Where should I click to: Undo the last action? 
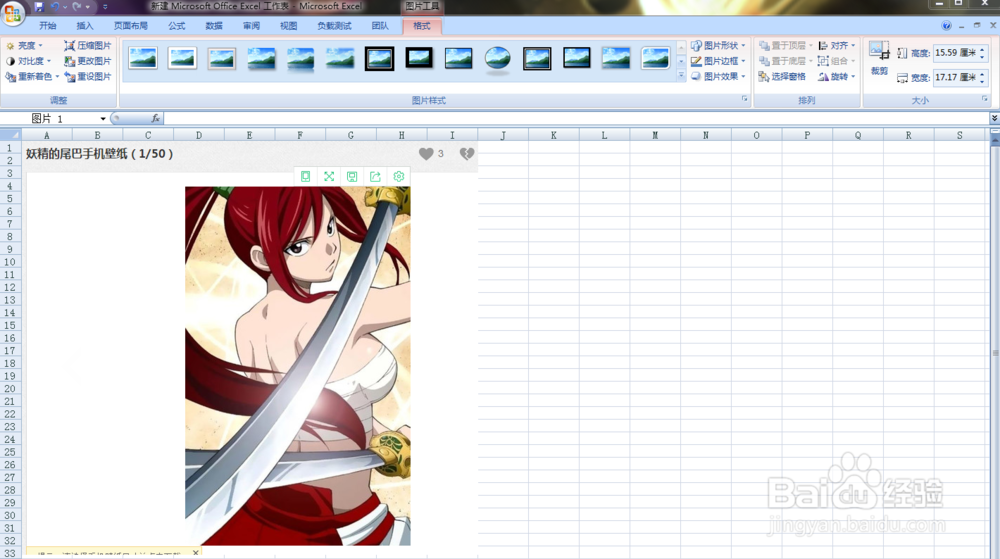coord(55,6)
